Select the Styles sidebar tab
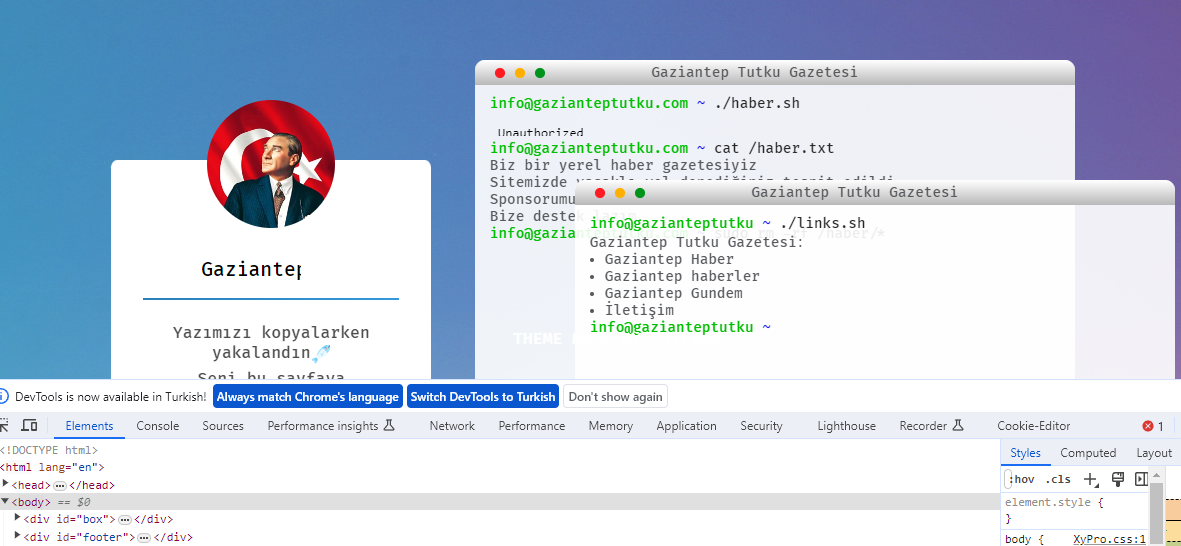 (x=1025, y=453)
